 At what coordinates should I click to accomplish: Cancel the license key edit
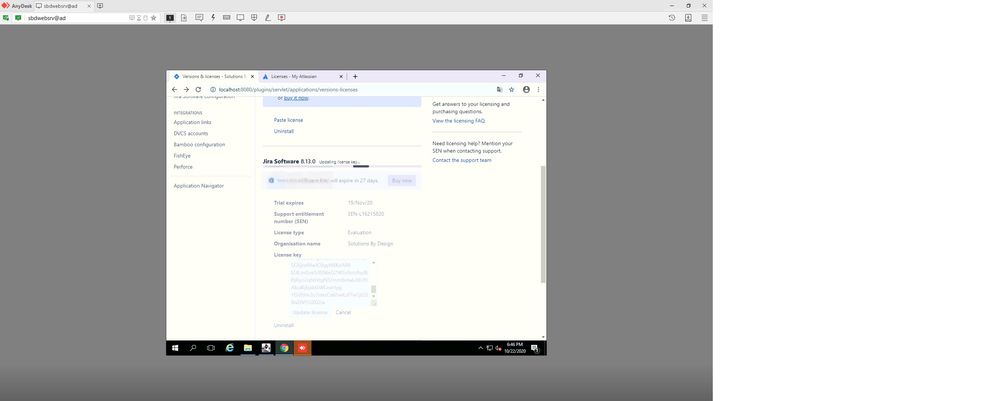click(x=343, y=312)
